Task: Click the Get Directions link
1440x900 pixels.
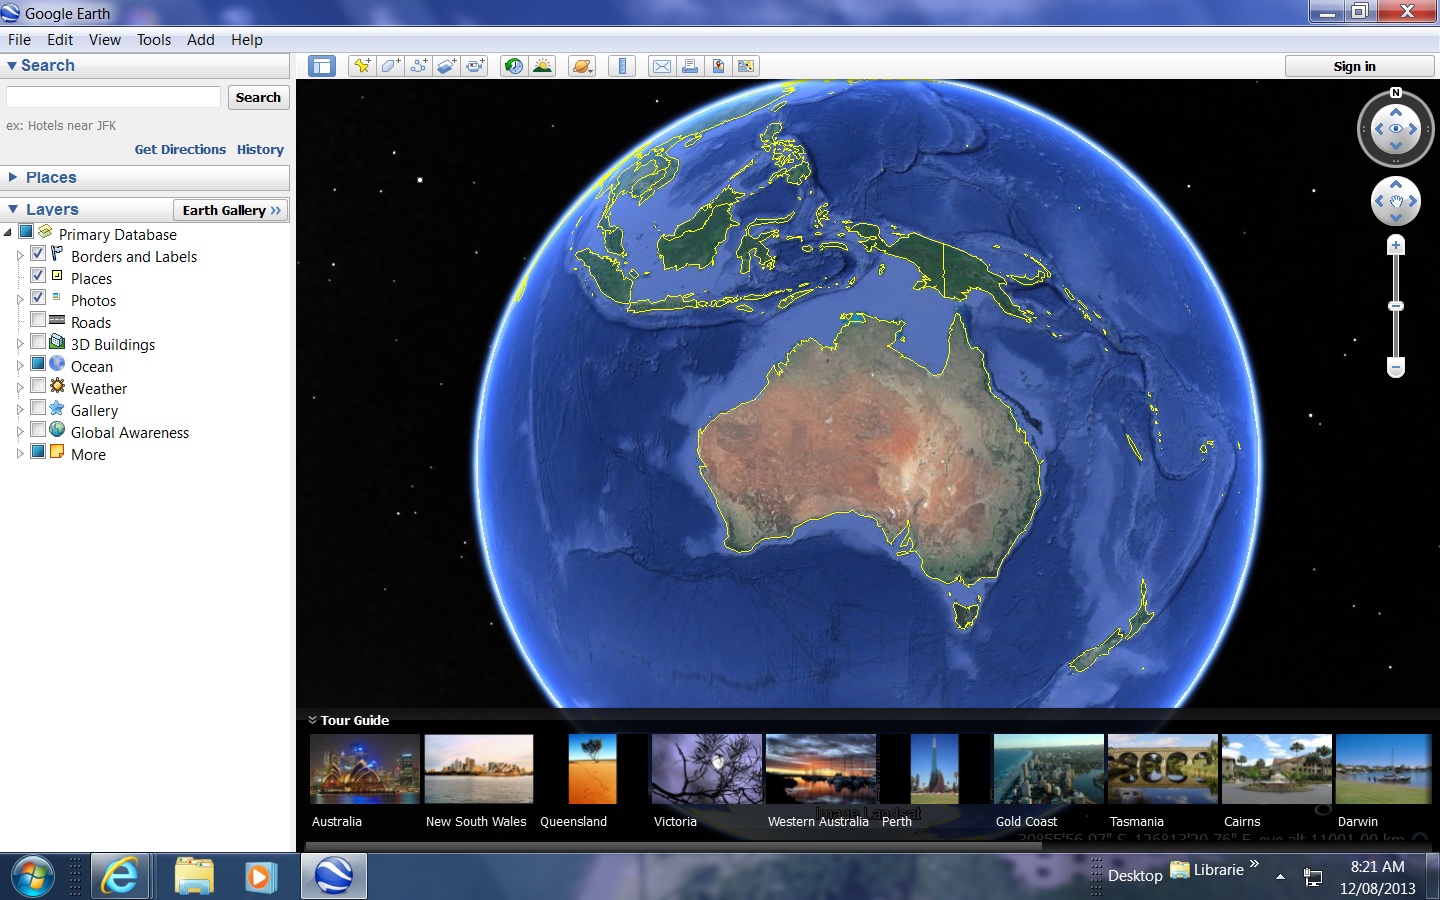Action: 180,149
